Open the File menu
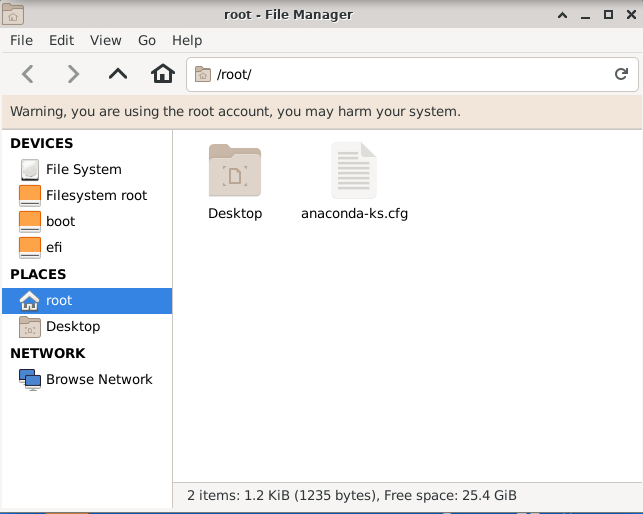Image resolution: width=643 pixels, height=514 pixels. tap(21, 40)
